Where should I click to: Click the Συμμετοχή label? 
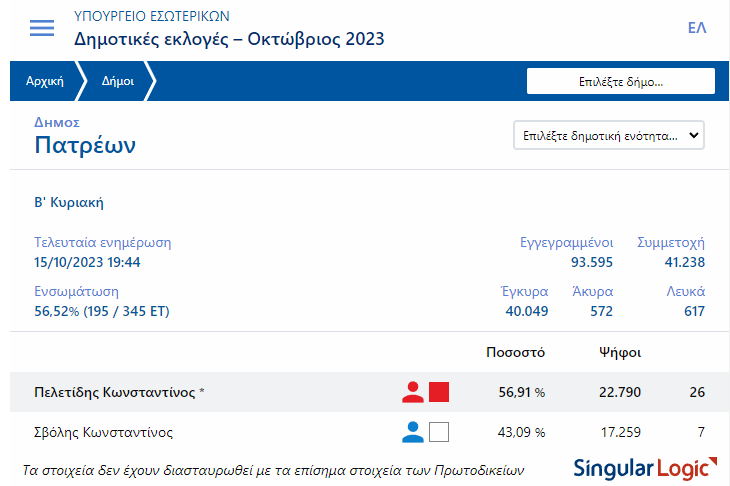pyautogui.click(x=671, y=243)
